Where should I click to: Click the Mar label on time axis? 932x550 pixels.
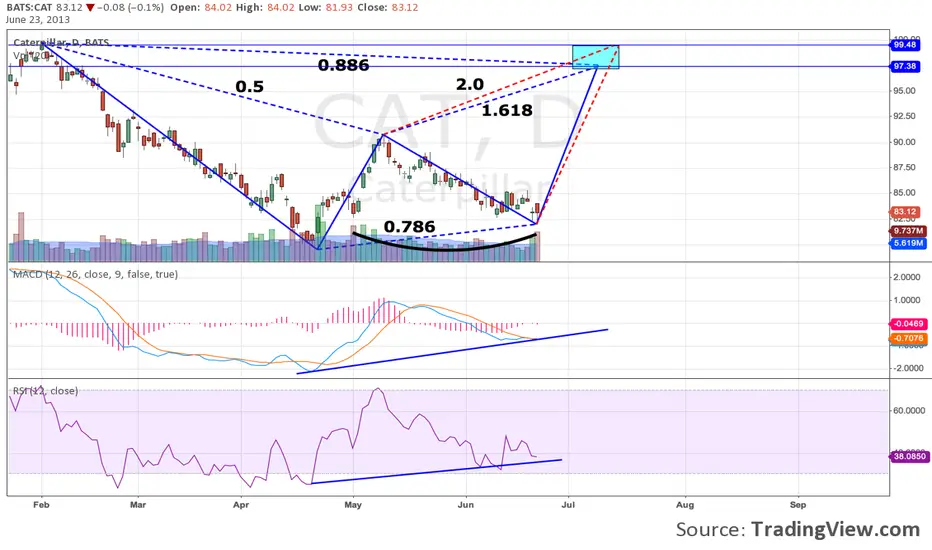[138, 505]
